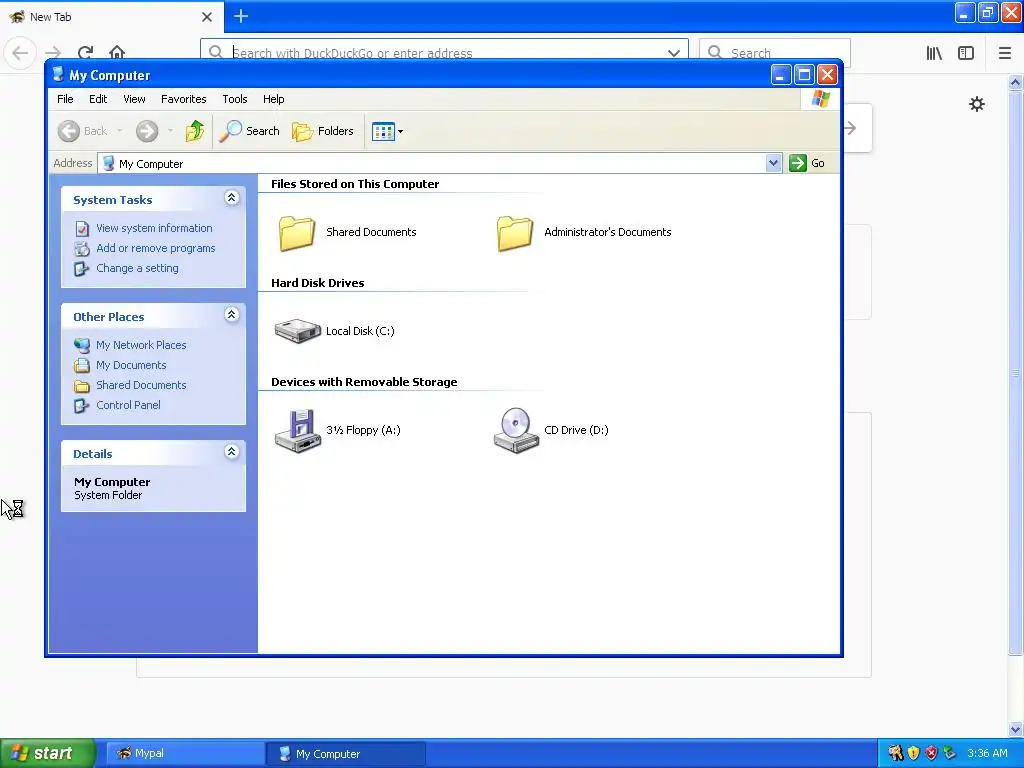The image size is (1024, 768).
Task: Collapse the Other Places panel
Action: pos(231,315)
